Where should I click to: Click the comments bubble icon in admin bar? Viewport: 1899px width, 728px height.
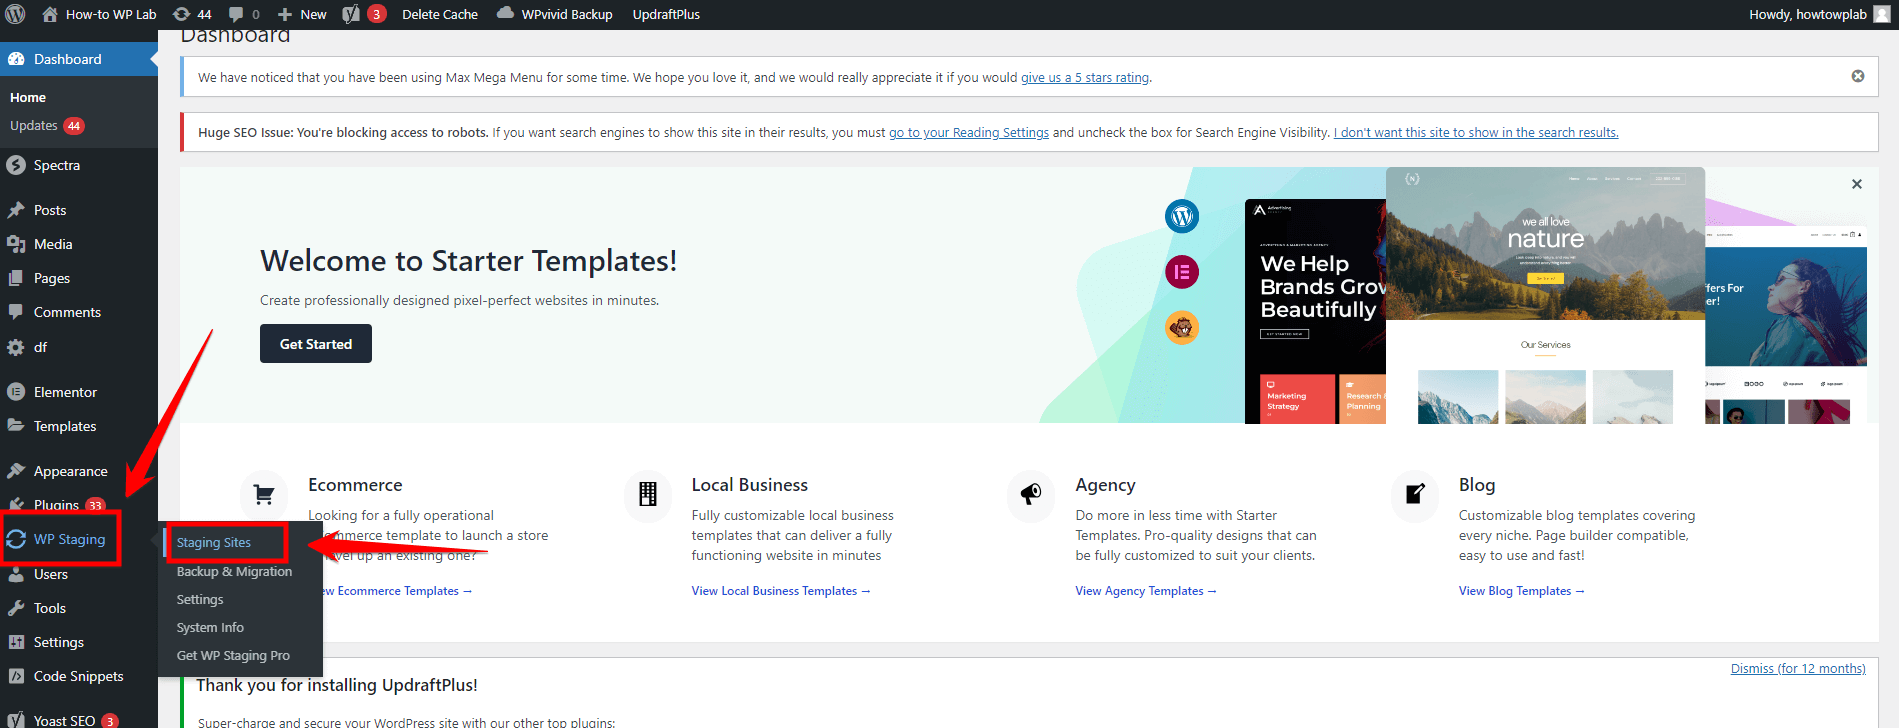[x=243, y=14]
